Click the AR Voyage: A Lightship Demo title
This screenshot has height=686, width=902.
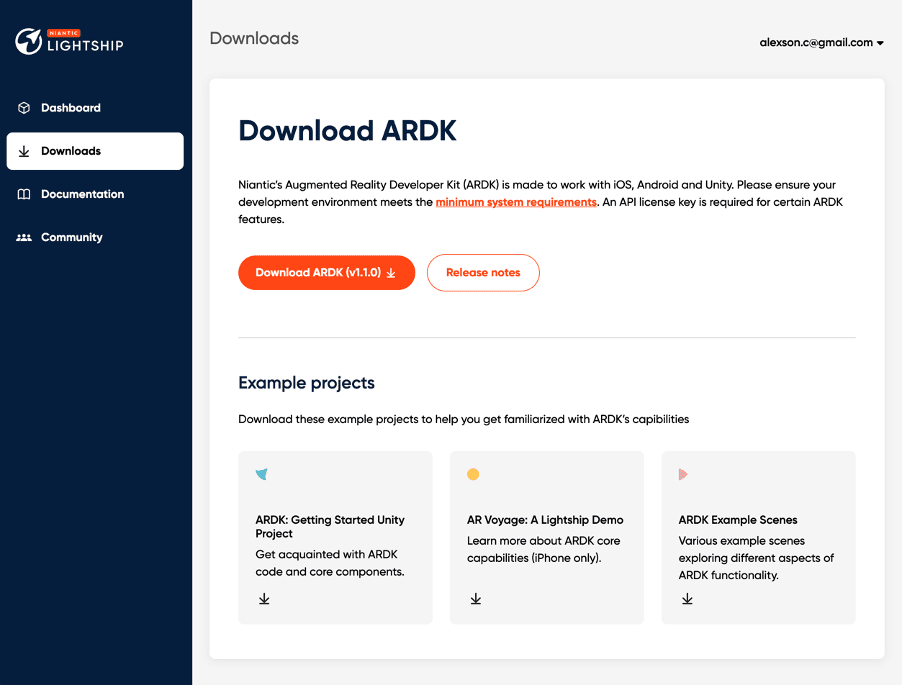545,520
